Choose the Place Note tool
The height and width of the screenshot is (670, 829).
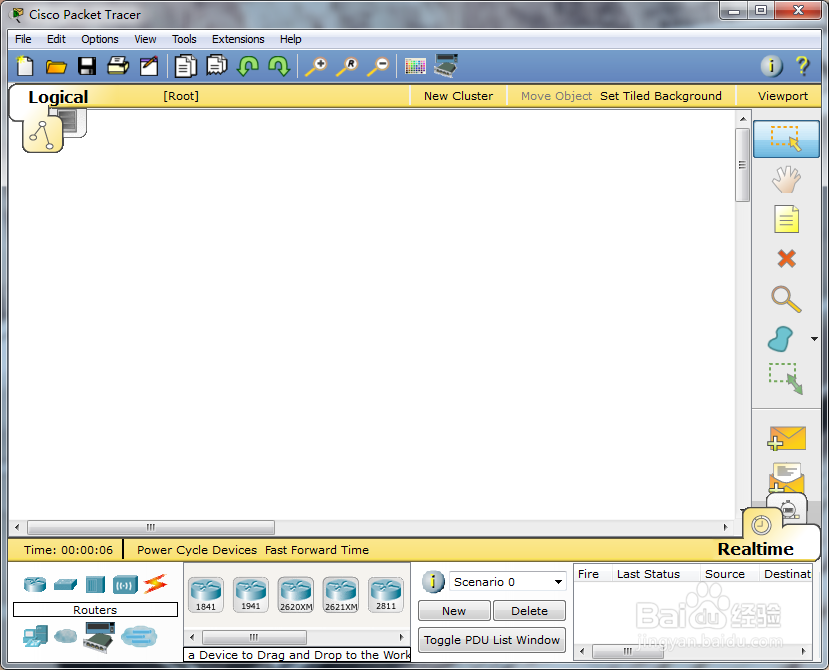786,219
